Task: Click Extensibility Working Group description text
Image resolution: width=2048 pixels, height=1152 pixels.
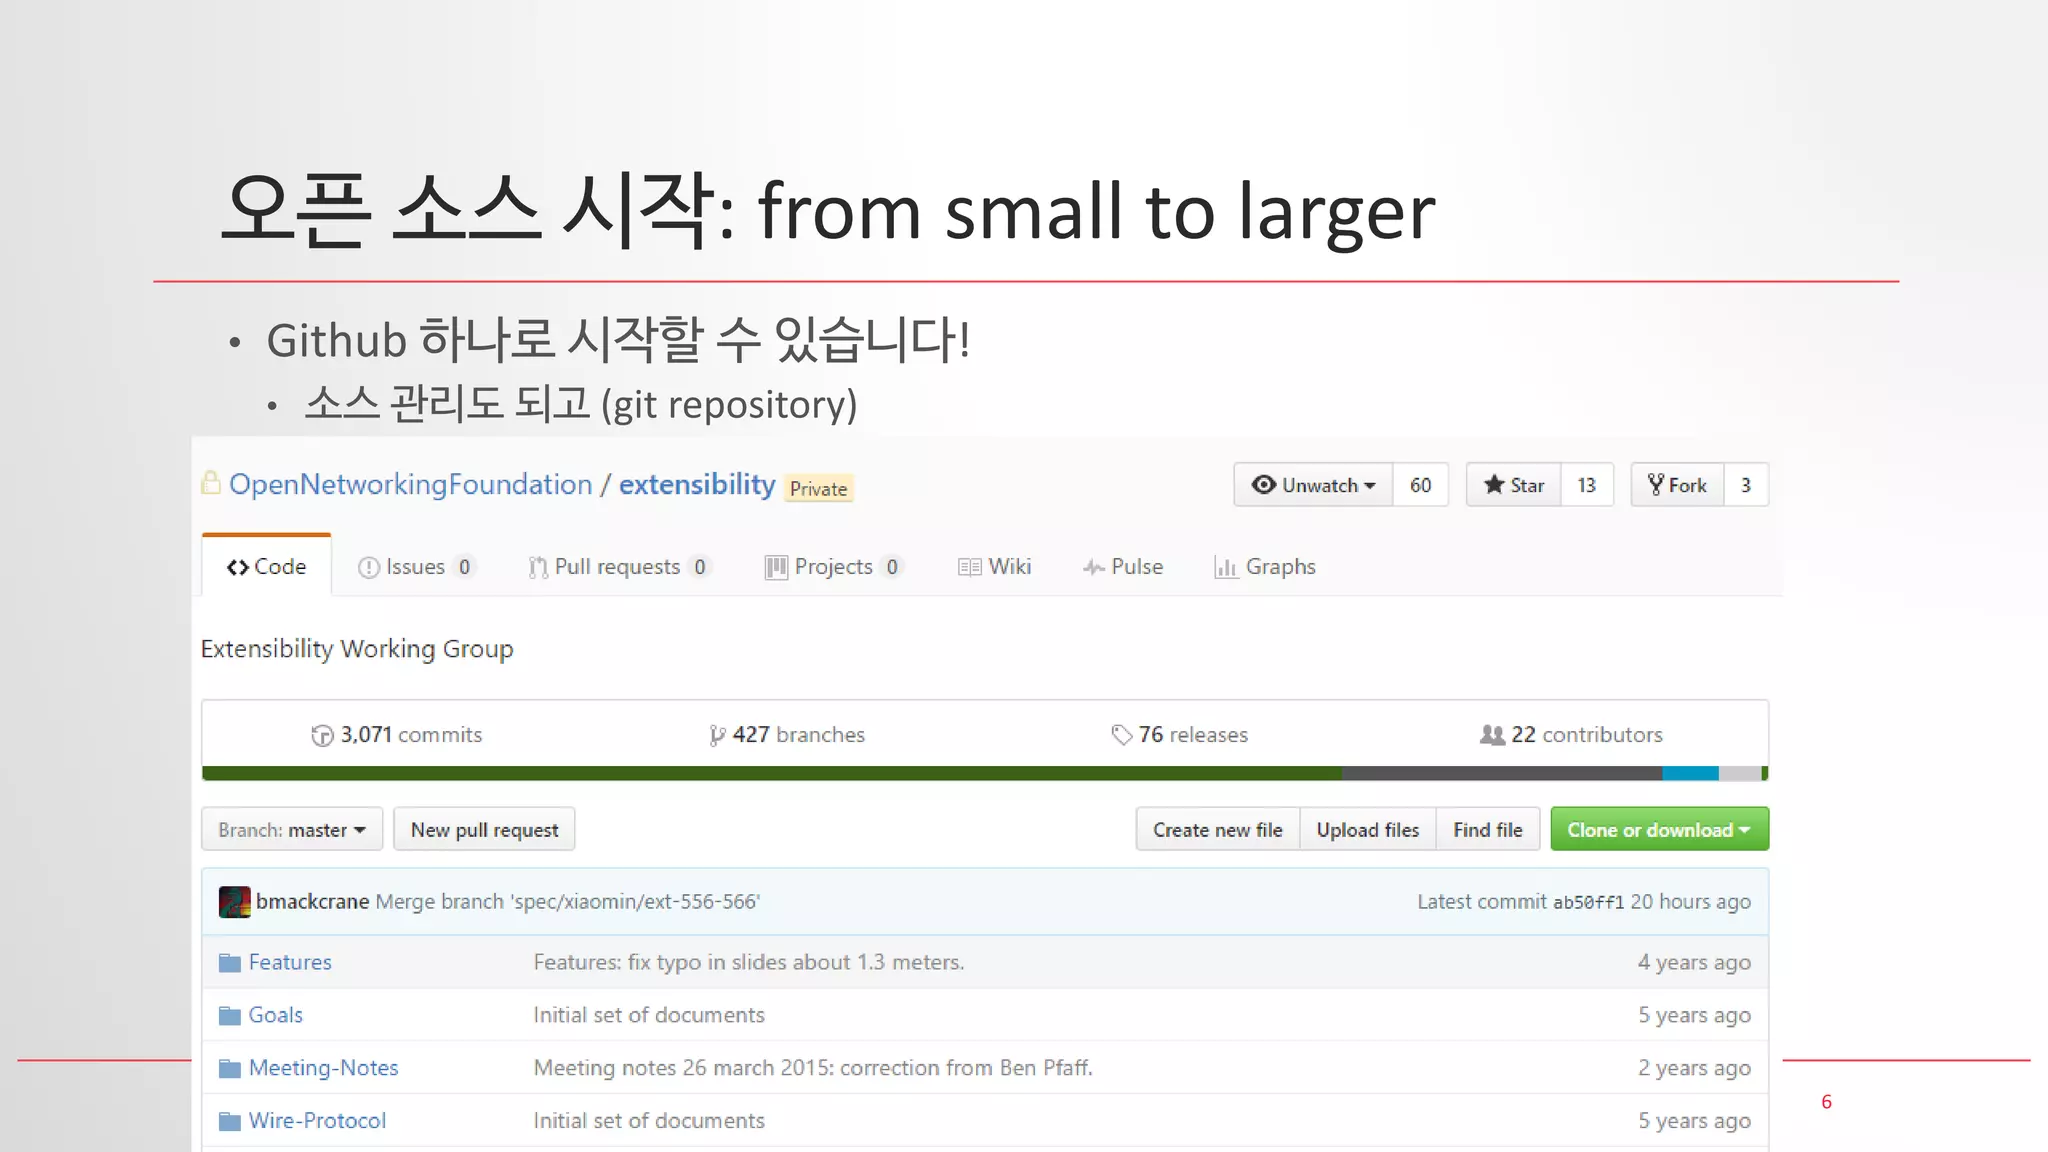Action: click(357, 649)
